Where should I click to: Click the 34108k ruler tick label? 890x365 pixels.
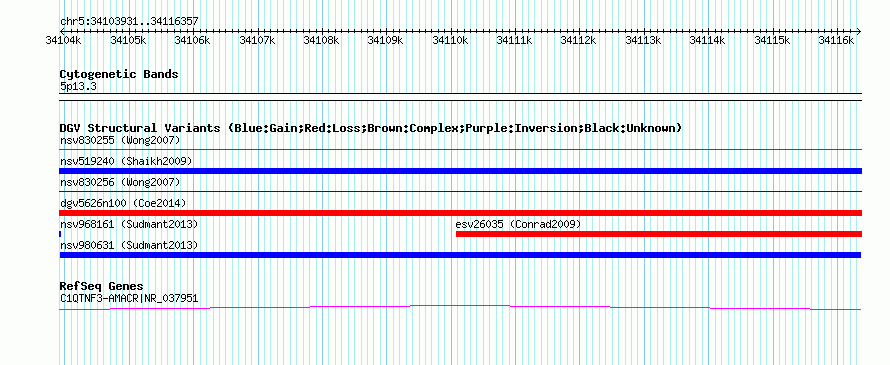321,40
